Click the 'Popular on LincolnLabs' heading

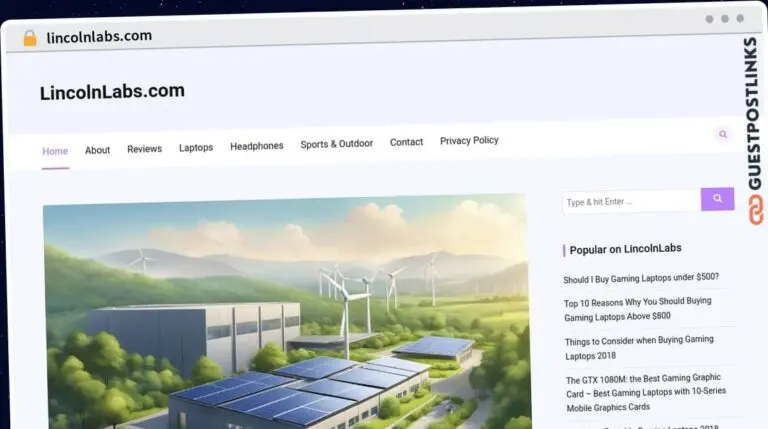(x=625, y=249)
